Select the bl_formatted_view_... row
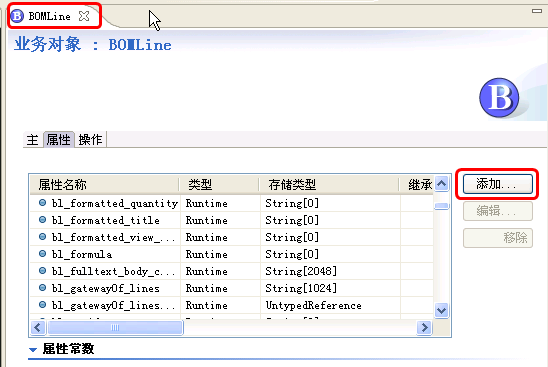This screenshot has width=548, height=367. [232, 238]
